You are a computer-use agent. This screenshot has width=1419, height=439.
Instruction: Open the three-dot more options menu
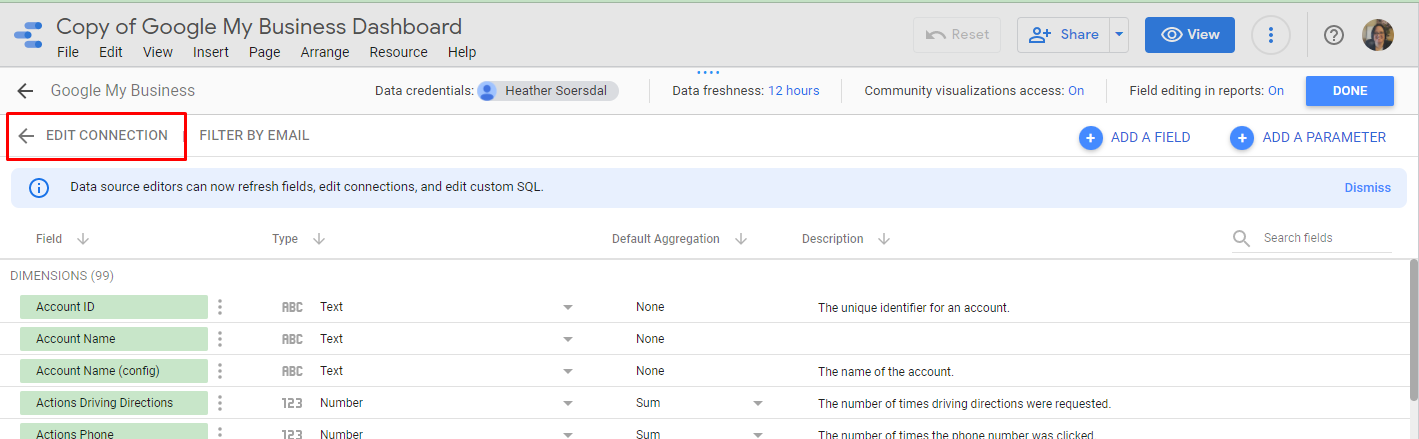click(1270, 35)
